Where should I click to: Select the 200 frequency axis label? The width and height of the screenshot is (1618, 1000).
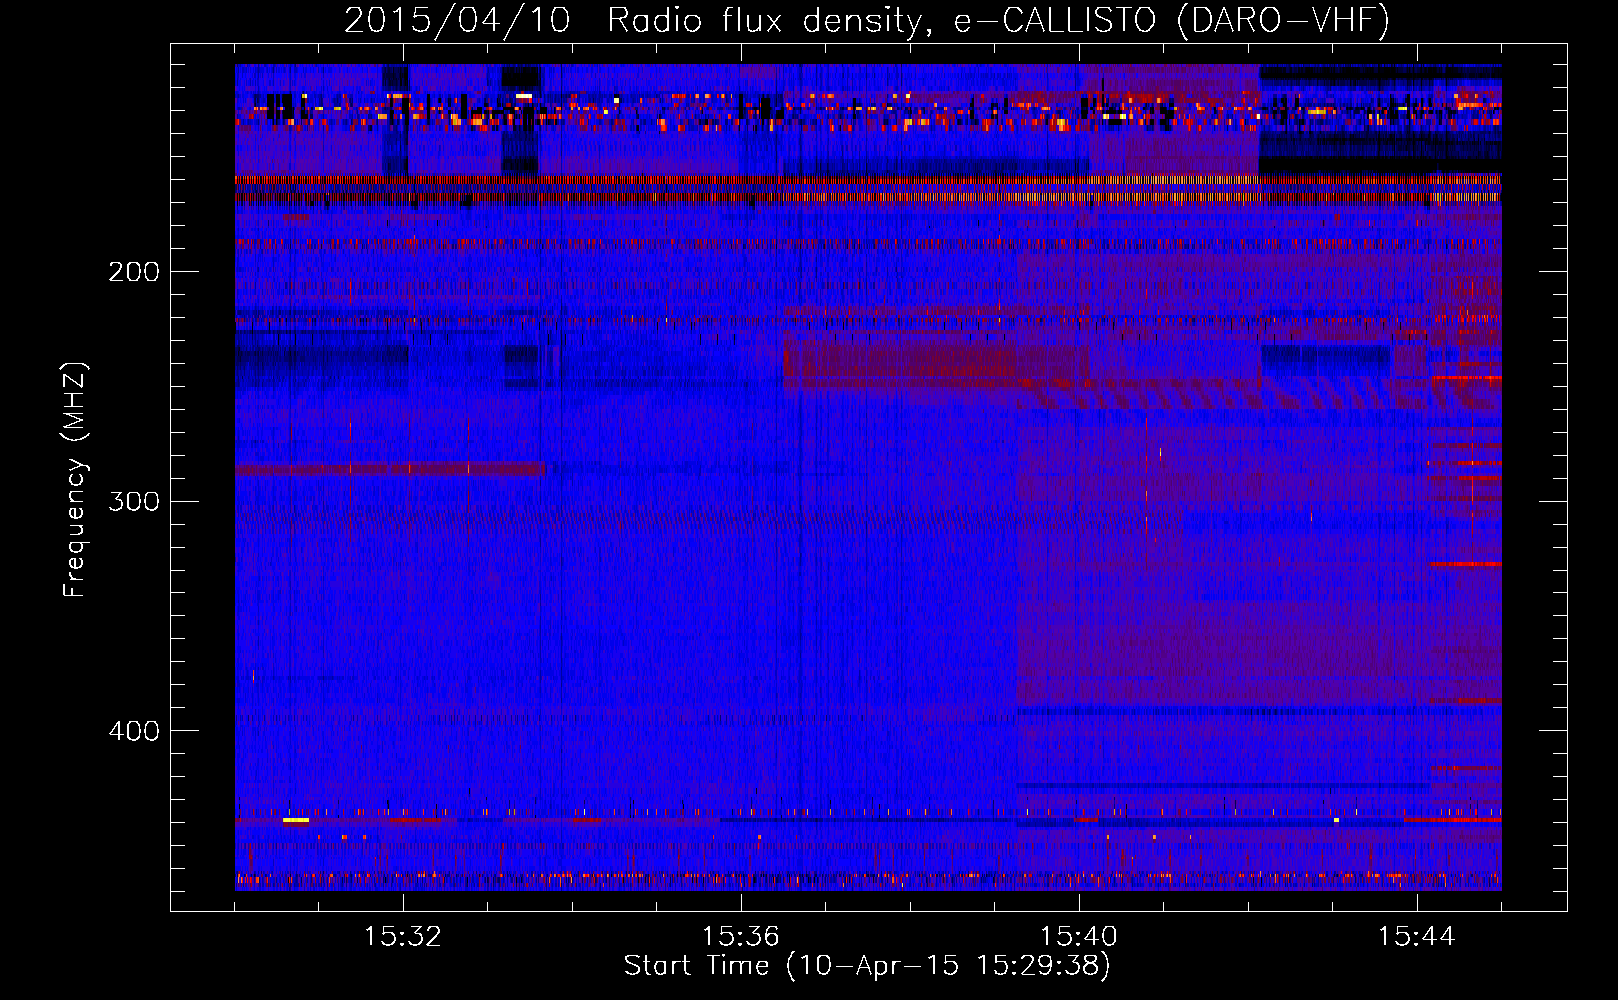[134, 272]
